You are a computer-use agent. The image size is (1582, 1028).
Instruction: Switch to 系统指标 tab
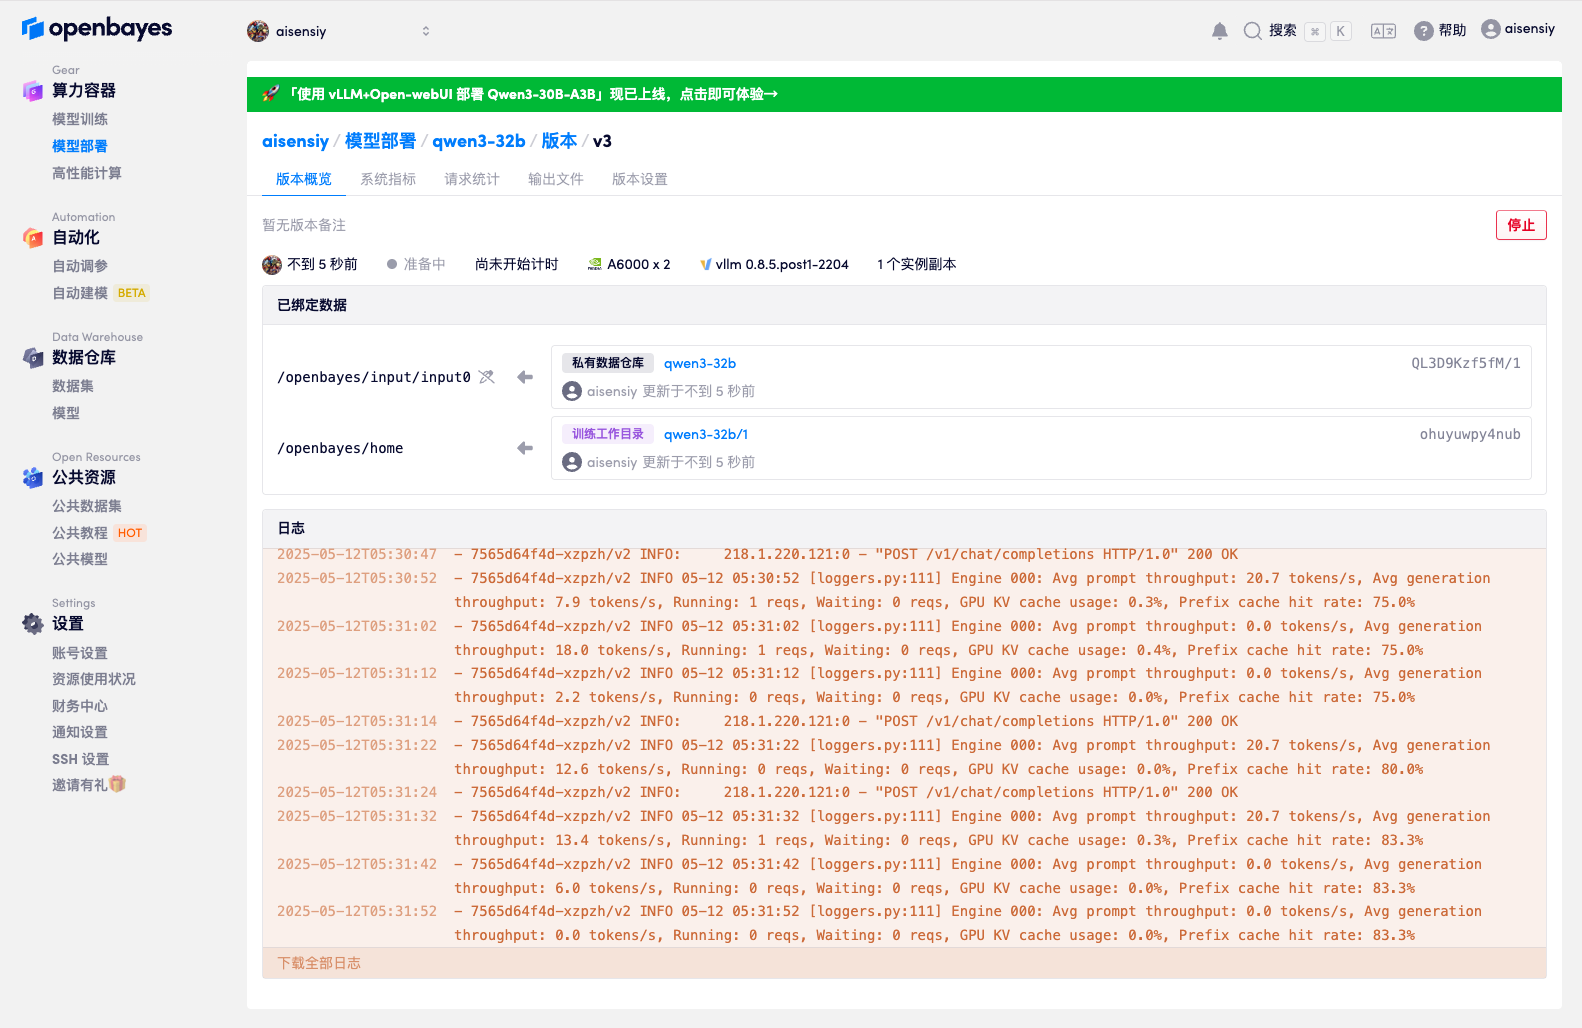point(388,179)
